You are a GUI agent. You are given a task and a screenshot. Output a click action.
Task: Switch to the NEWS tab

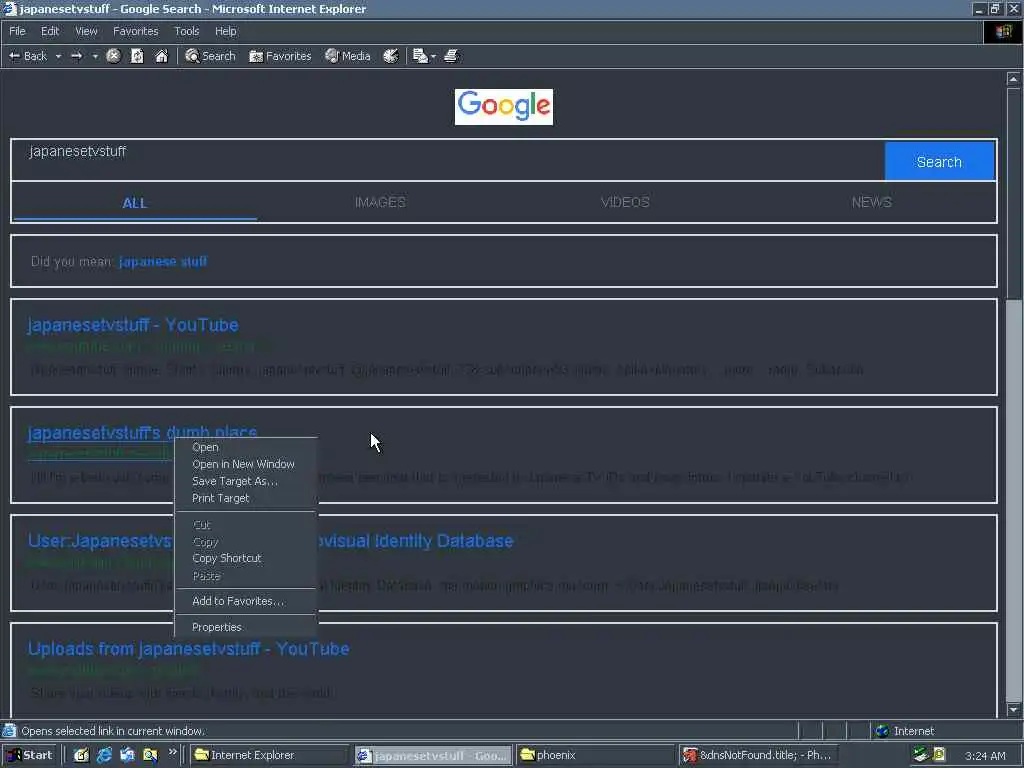871,202
